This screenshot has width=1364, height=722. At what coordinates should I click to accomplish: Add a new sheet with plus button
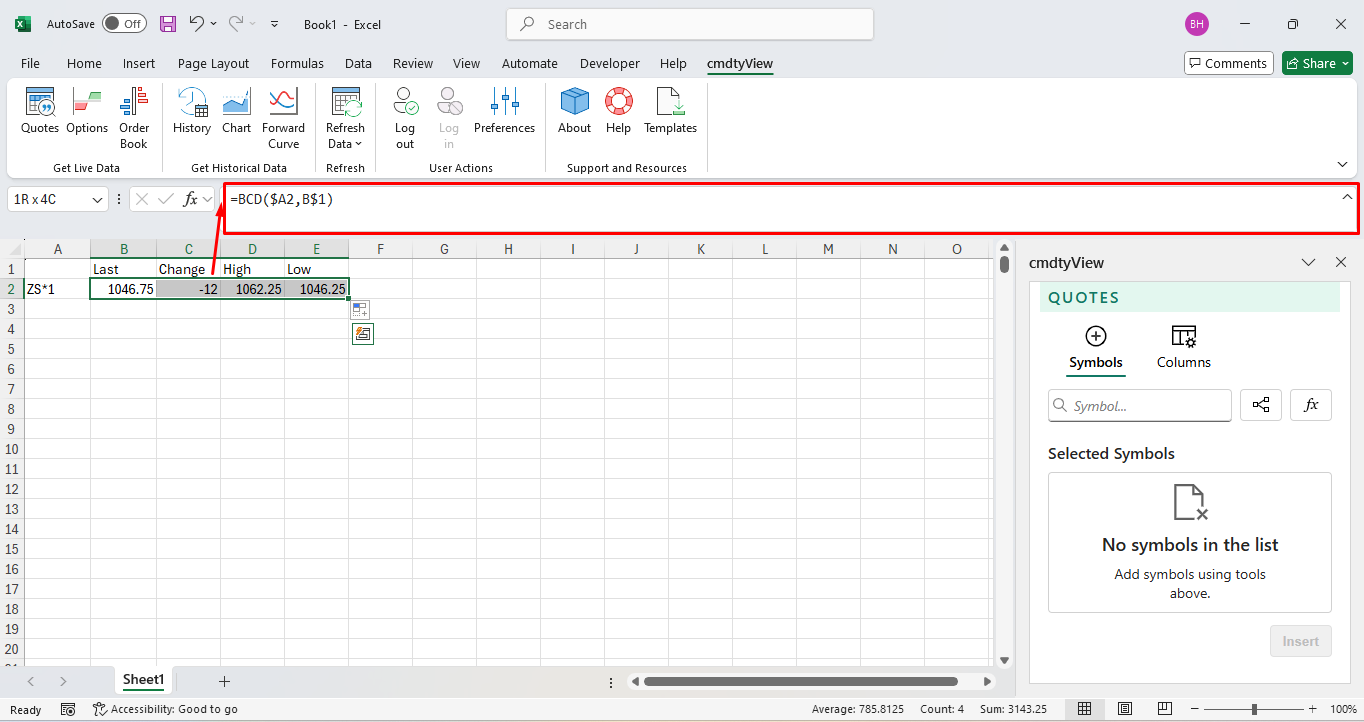pyautogui.click(x=224, y=681)
